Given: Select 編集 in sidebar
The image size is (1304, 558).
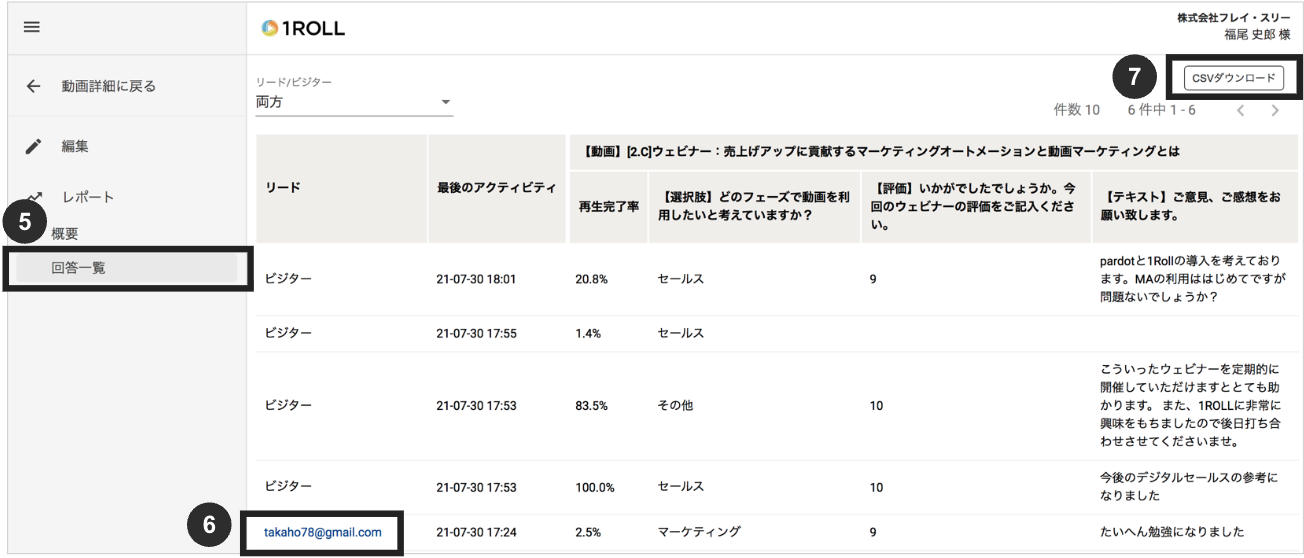Looking at the screenshot, I should pos(75,146).
